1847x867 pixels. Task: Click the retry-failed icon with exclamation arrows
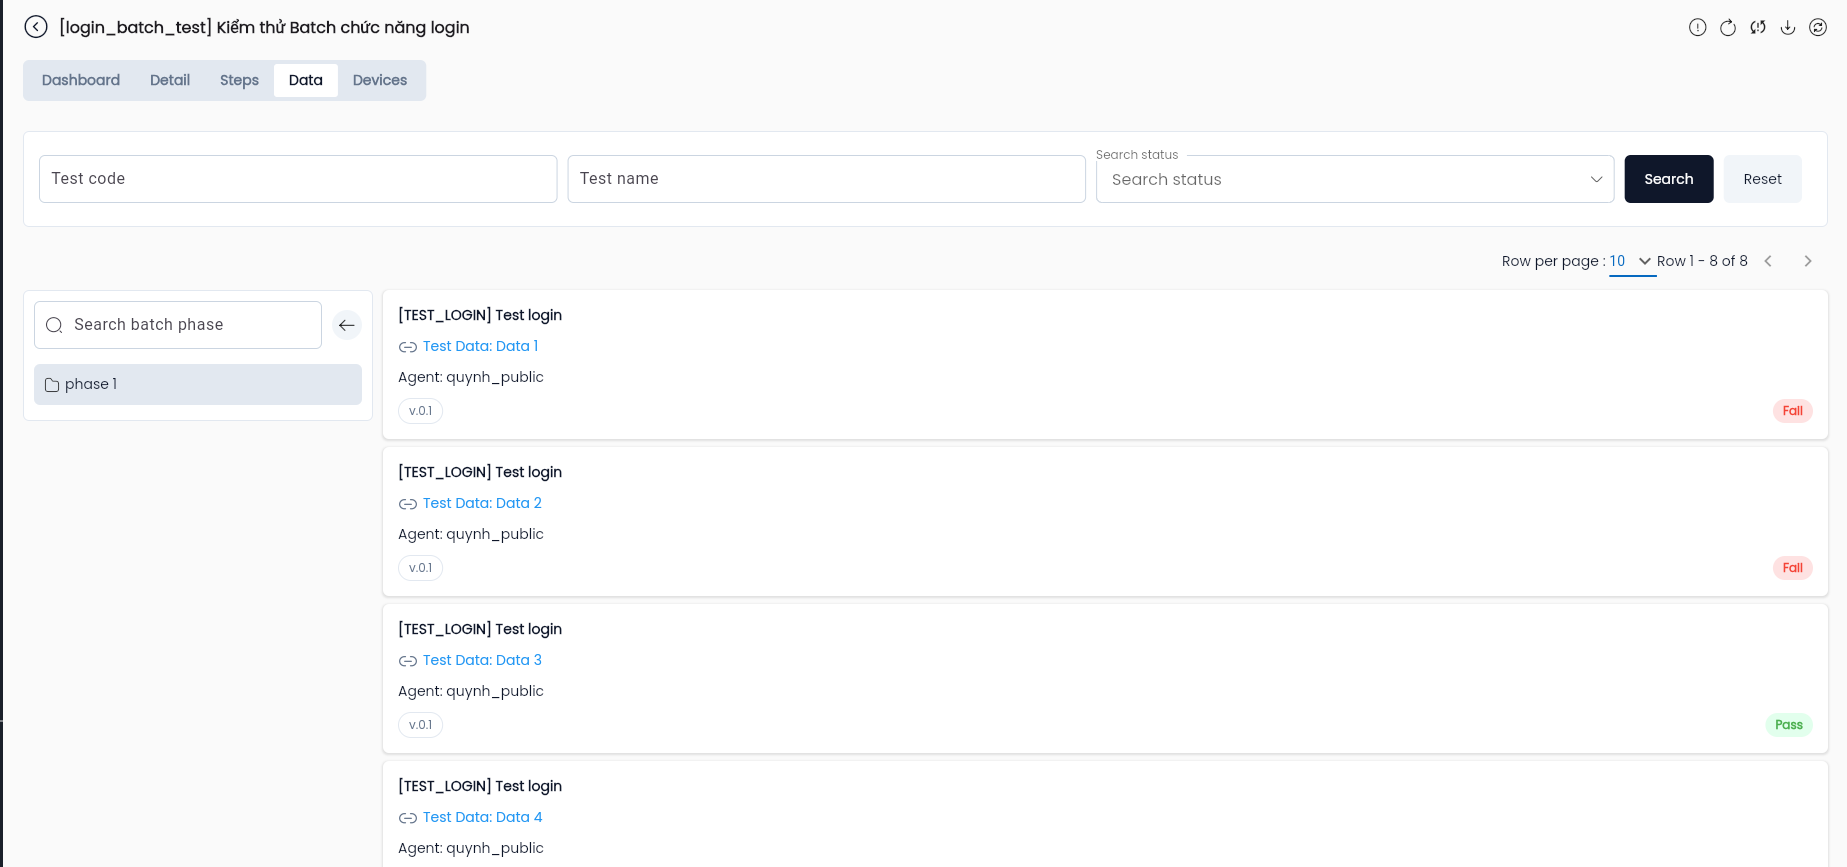pos(1758,27)
